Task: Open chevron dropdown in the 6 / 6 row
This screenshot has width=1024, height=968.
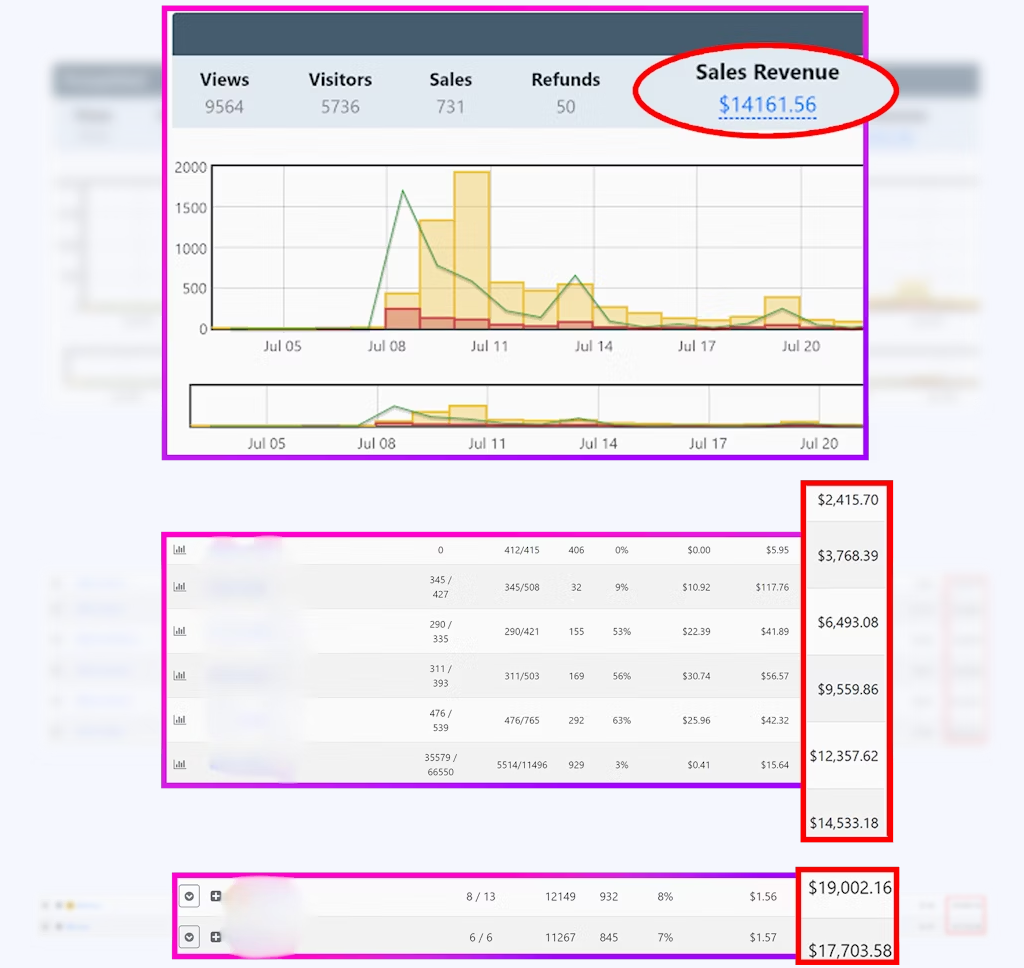Action: pos(189,937)
